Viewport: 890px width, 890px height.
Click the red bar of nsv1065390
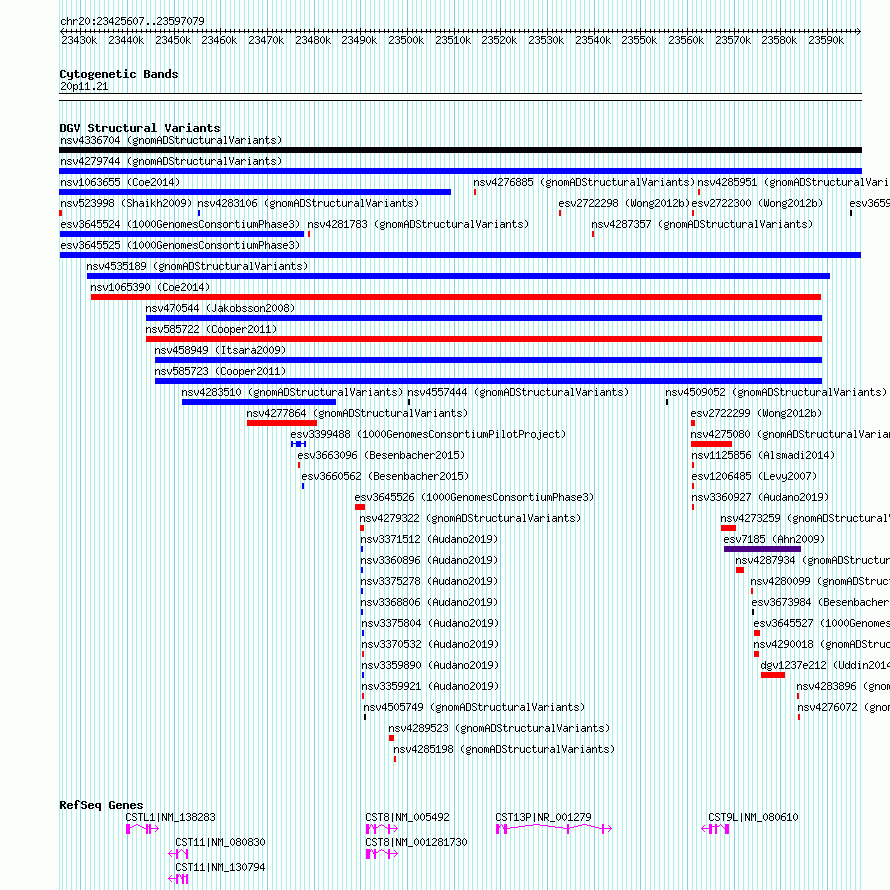tap(456, 297)
